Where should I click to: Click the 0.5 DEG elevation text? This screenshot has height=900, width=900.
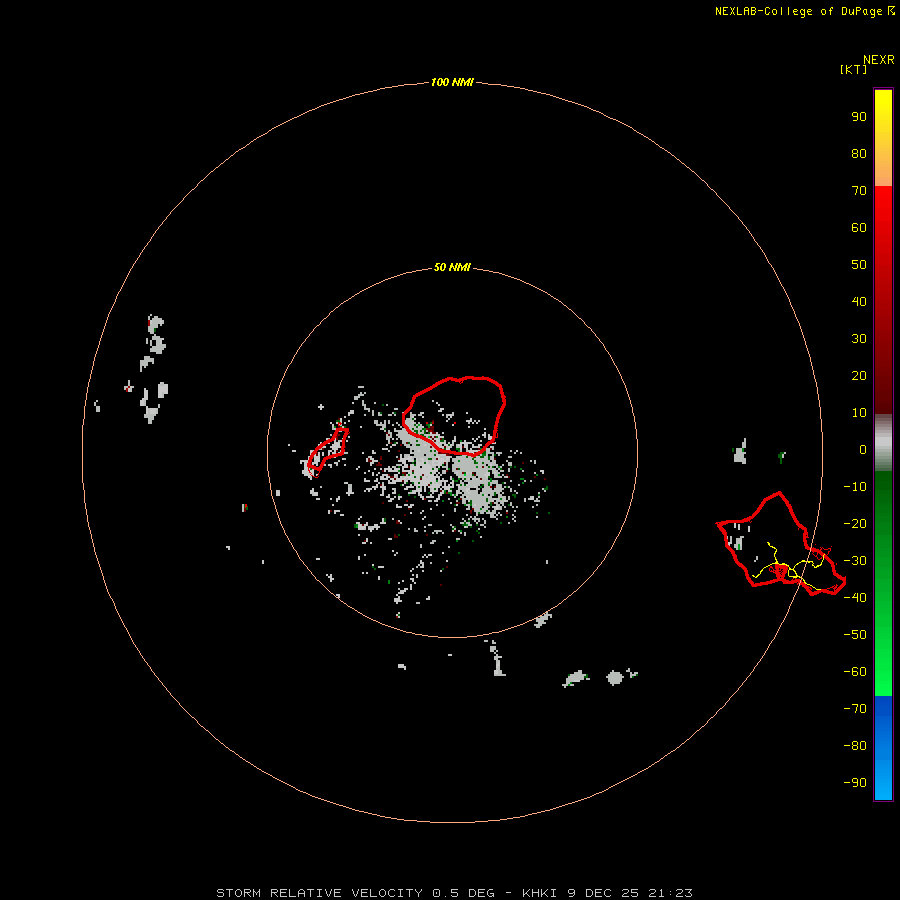point(463,893)
